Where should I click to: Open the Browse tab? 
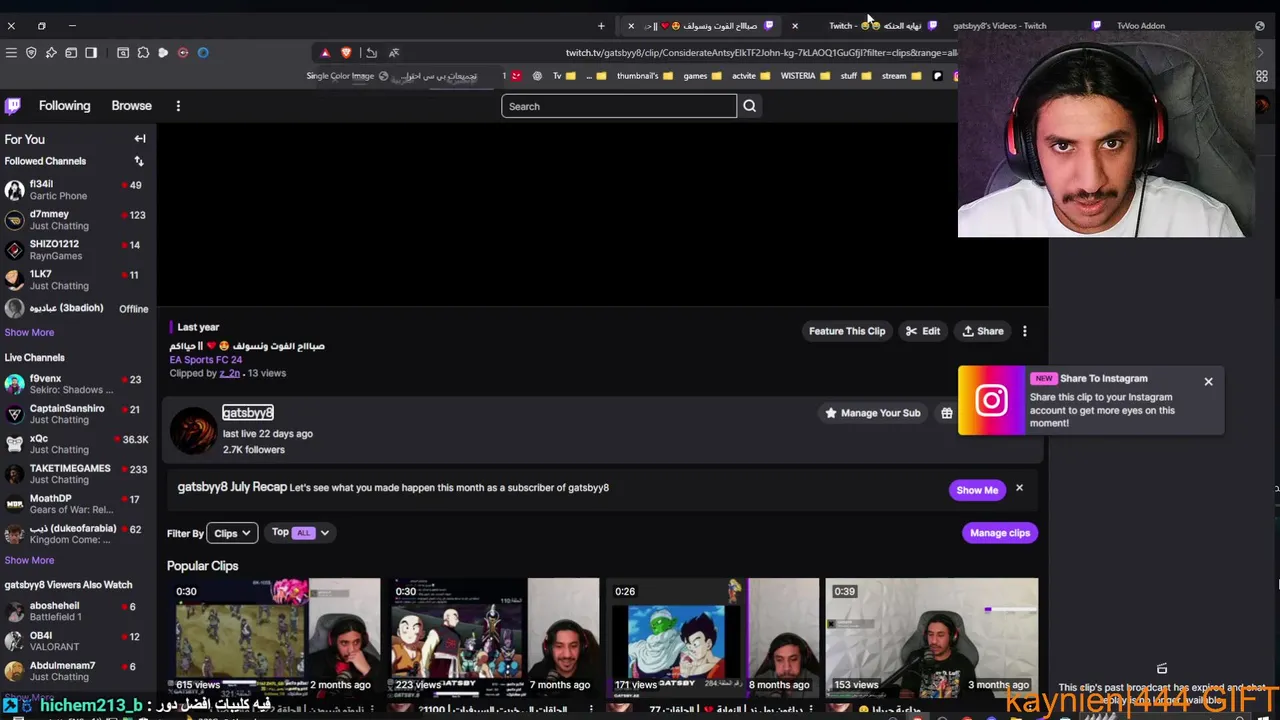(131, 106)
